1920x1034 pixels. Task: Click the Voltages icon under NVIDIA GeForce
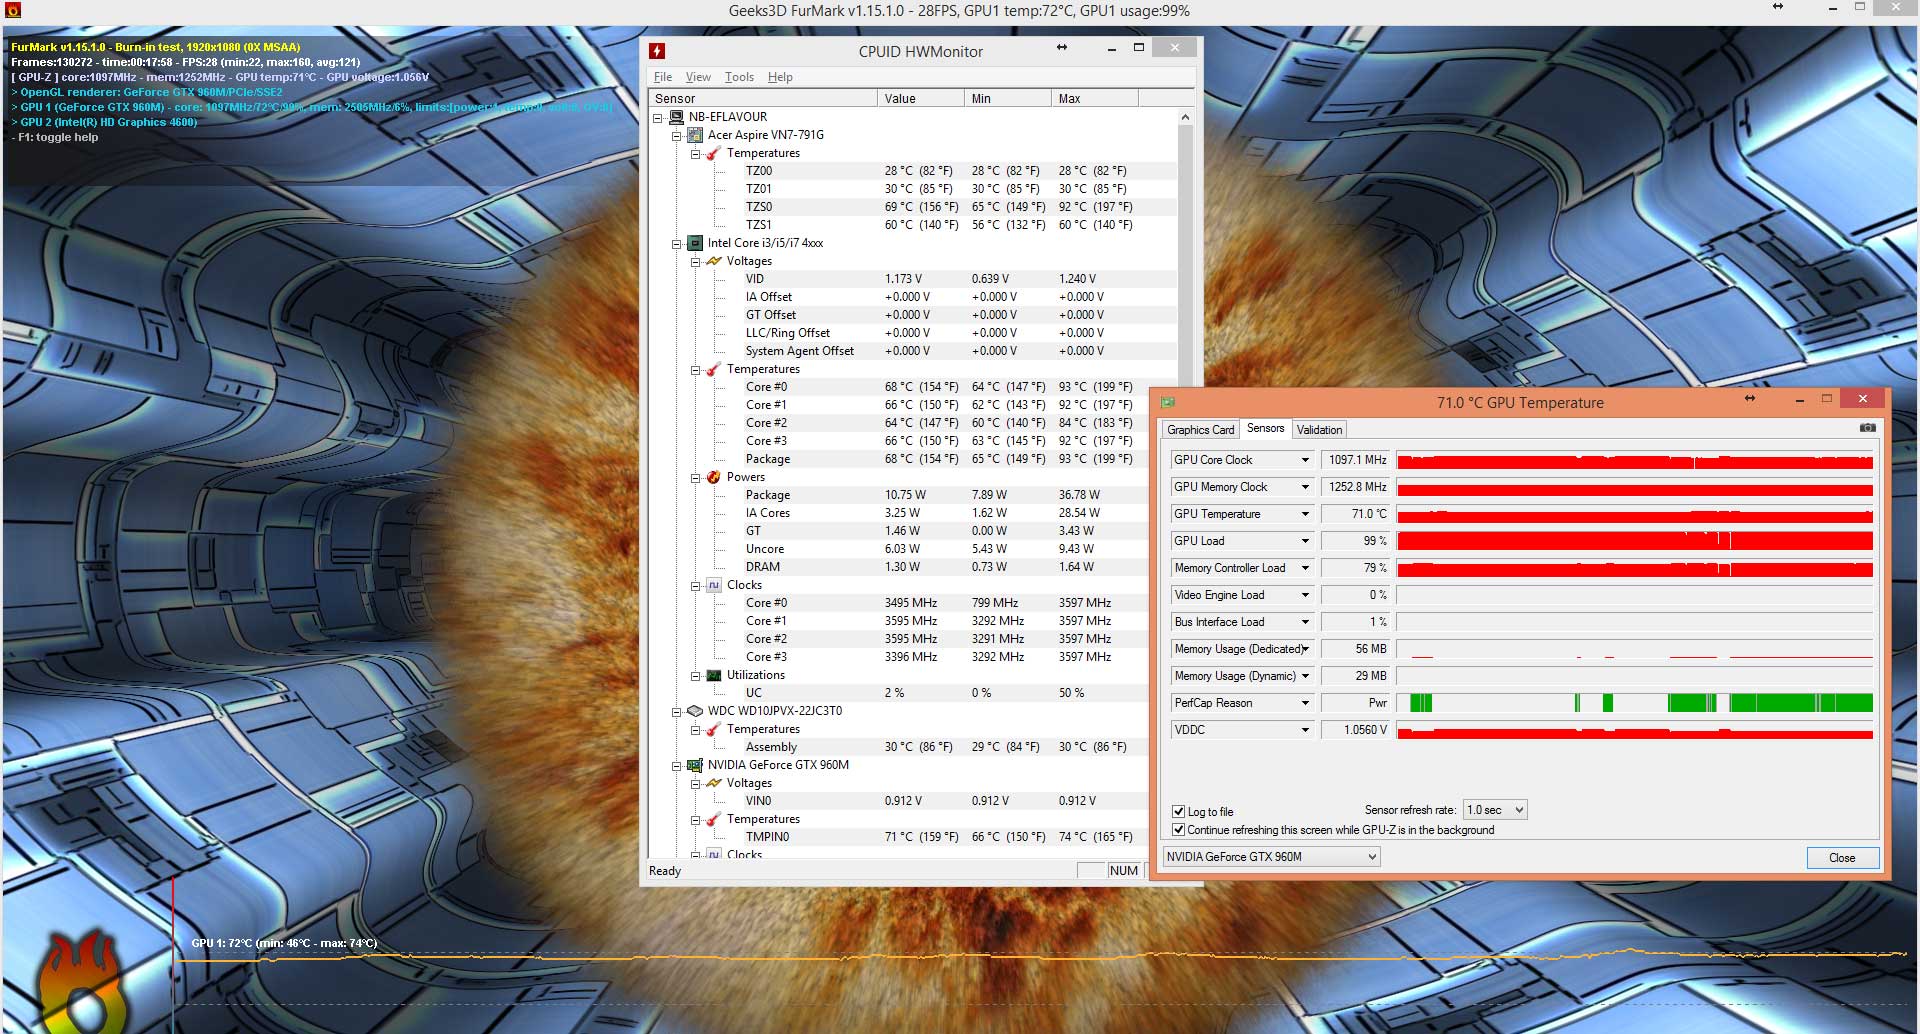point(714,783)
